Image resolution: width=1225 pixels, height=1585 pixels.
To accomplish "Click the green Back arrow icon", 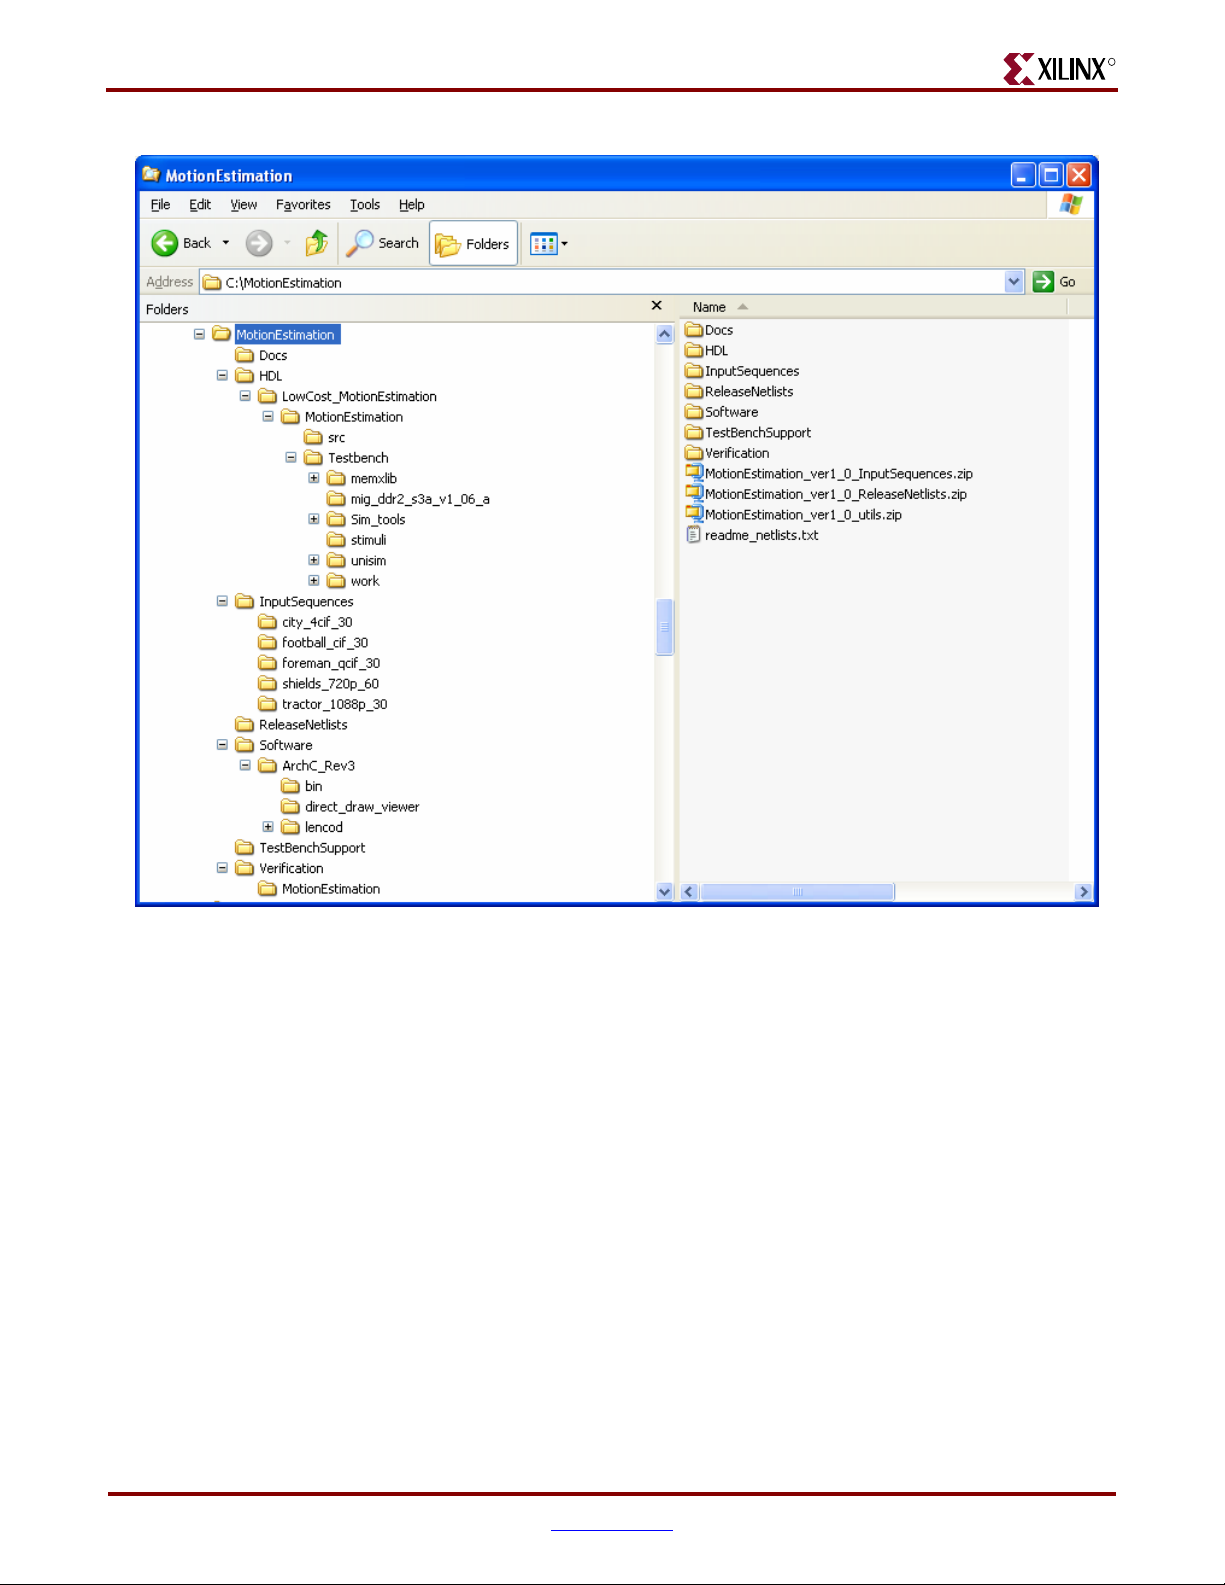I will tap(164, 243).
